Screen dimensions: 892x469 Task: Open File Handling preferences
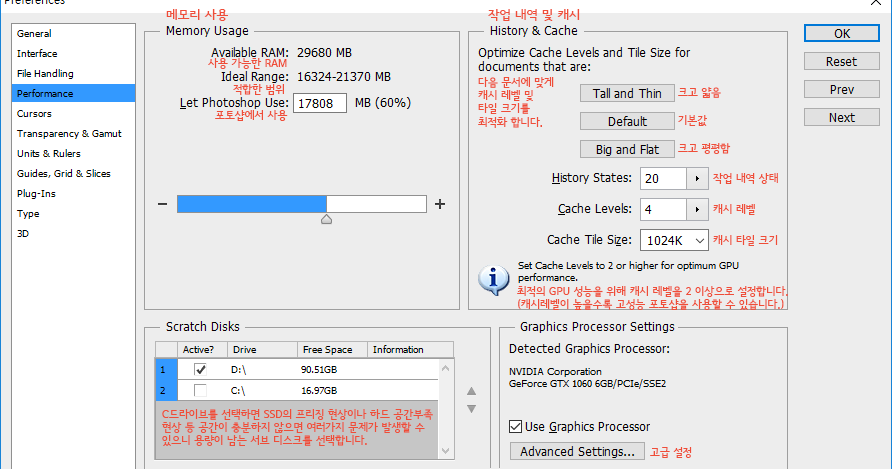pos(73,73)
